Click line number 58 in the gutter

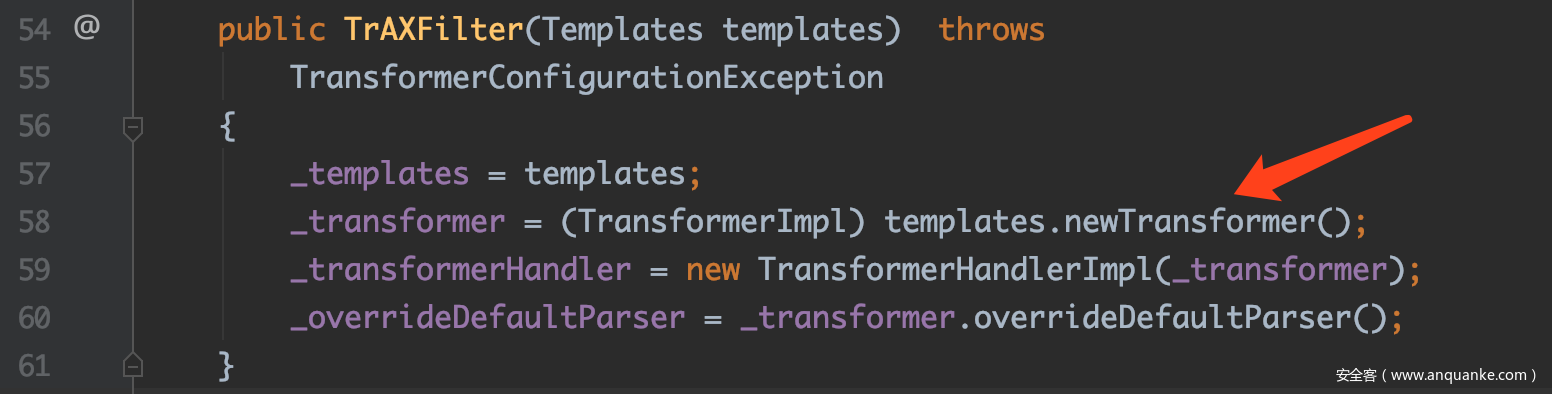point(35,221)
